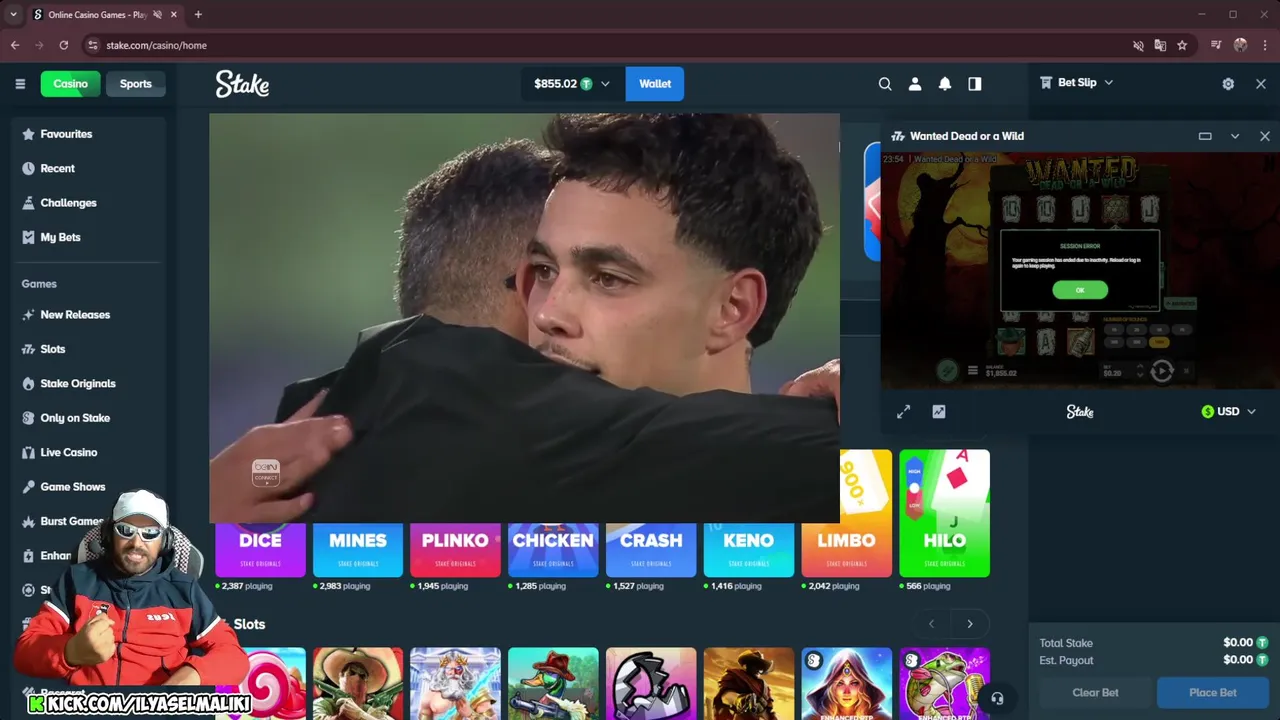The height and width of the screenshot is (720, 1280).
Task: Dismiss the session error with OK
Action: click(1080, 290)
